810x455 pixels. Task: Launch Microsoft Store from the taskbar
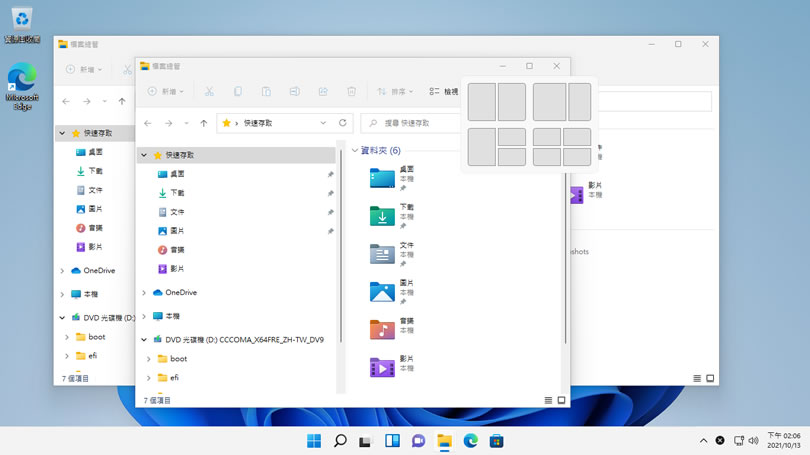click(x=496, y=441)
